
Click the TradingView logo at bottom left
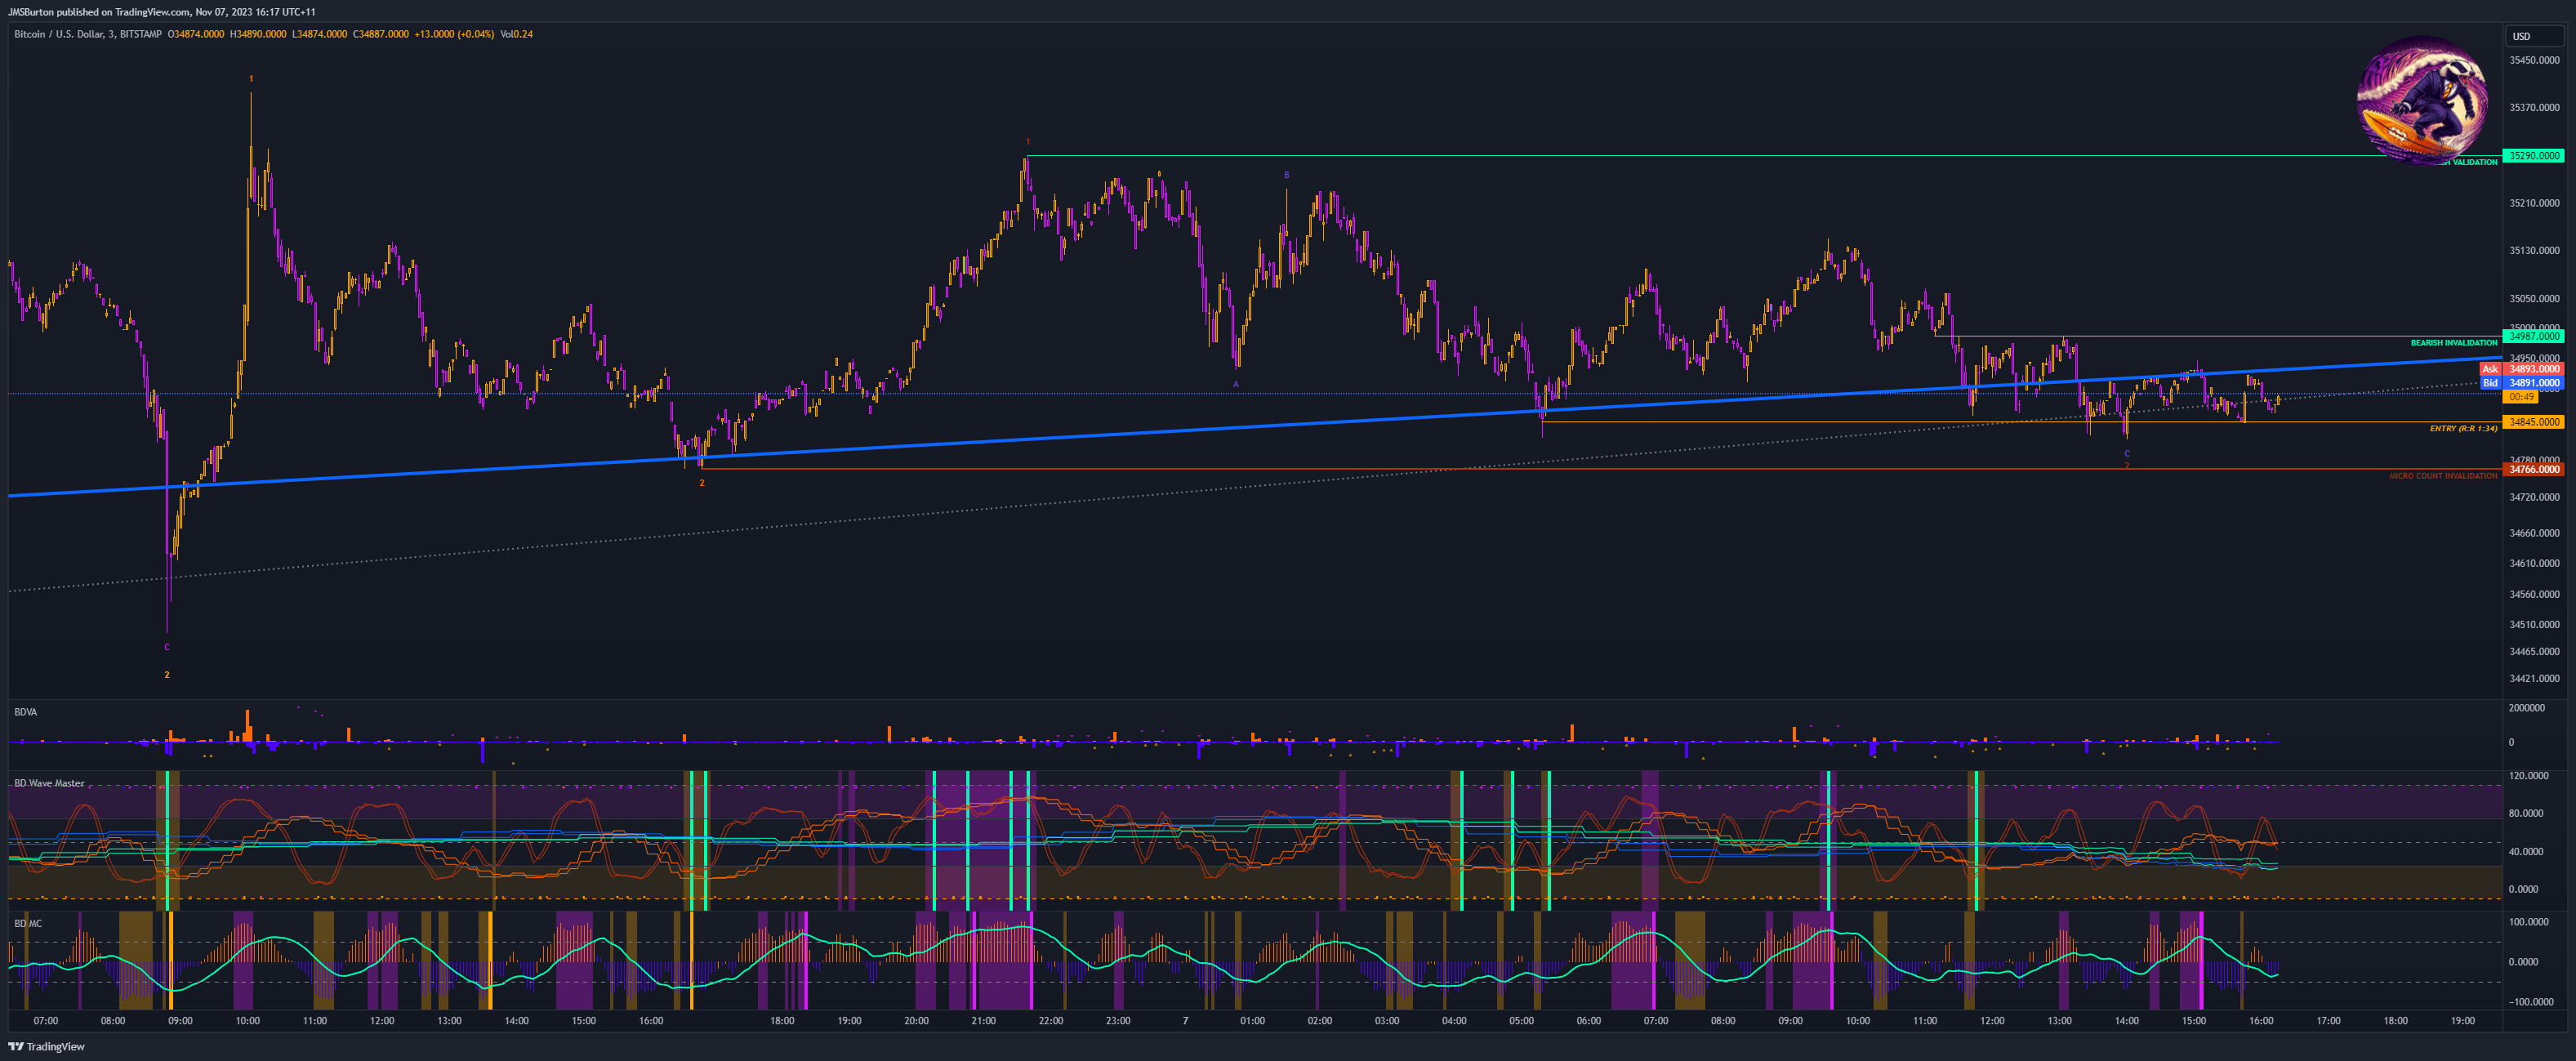coord(46,1046)
